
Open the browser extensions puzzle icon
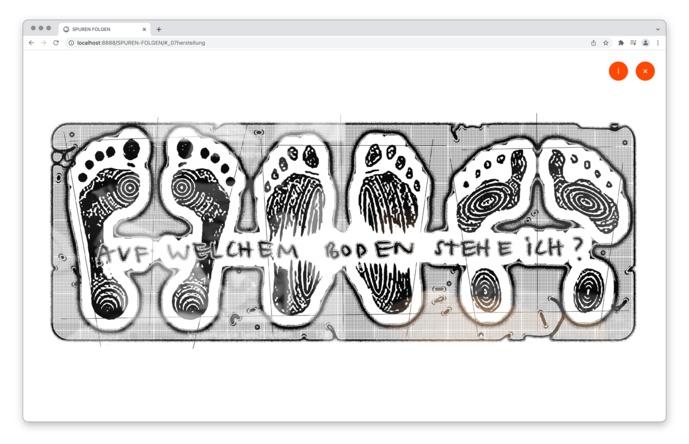click(621, 43)
